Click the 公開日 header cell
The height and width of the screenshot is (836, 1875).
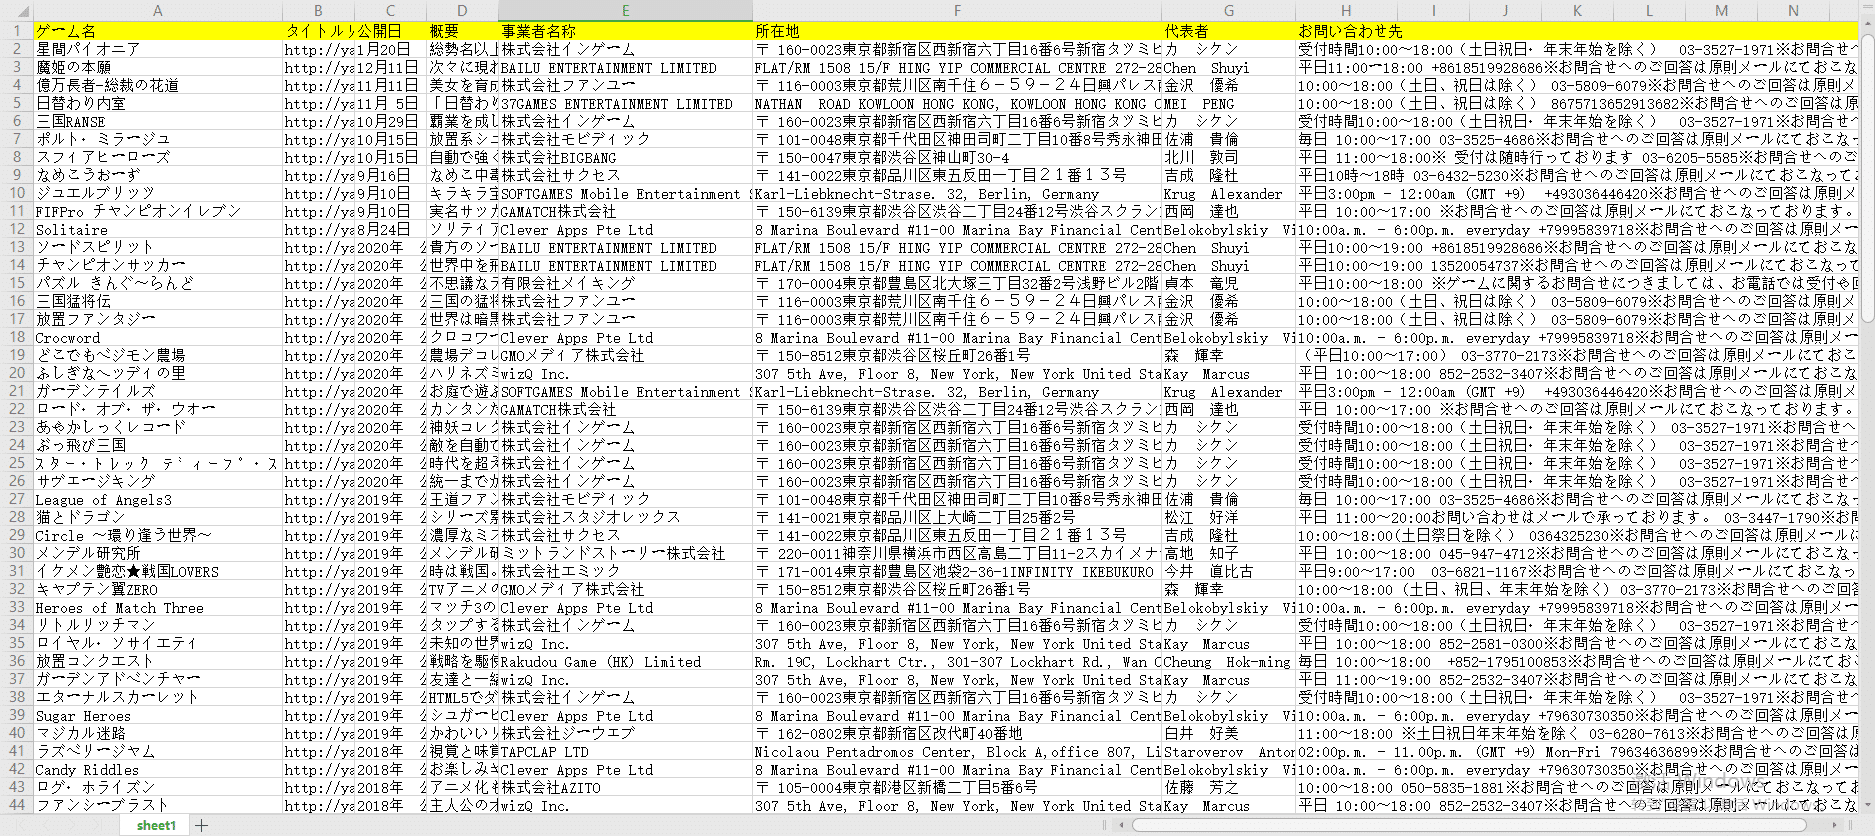pos(390,31)
